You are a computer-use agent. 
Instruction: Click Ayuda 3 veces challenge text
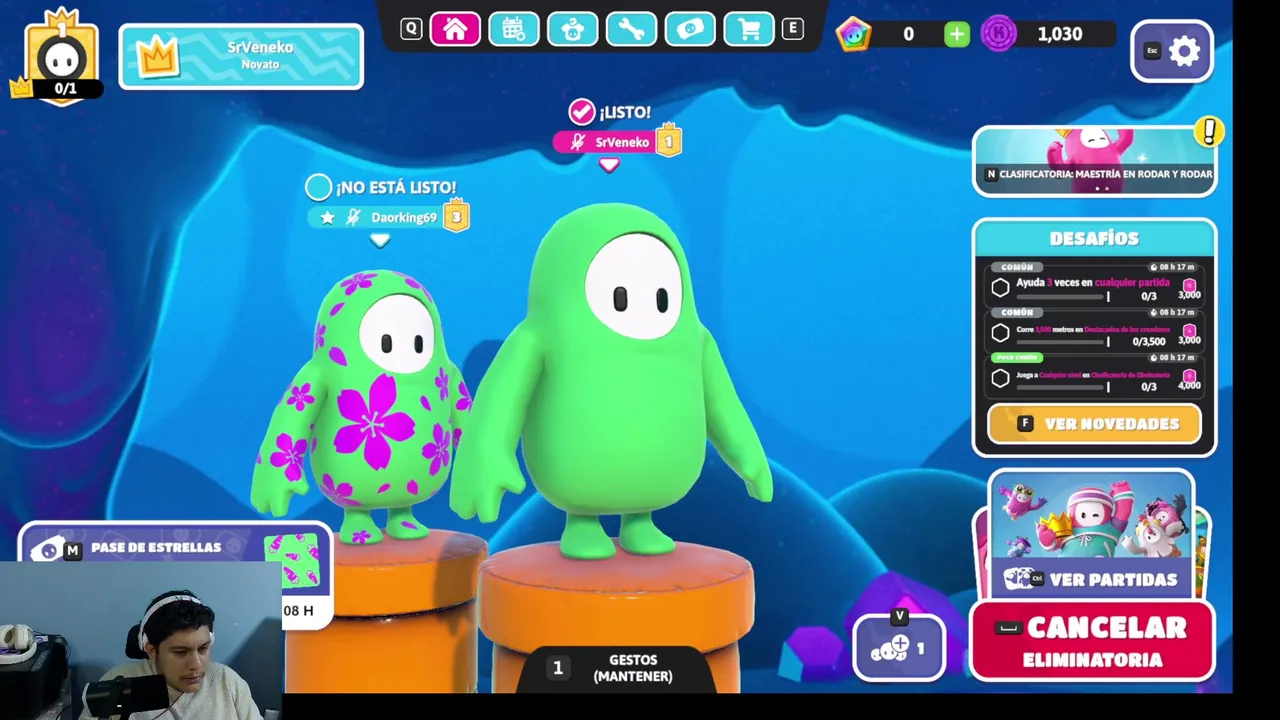(1092, 283)
